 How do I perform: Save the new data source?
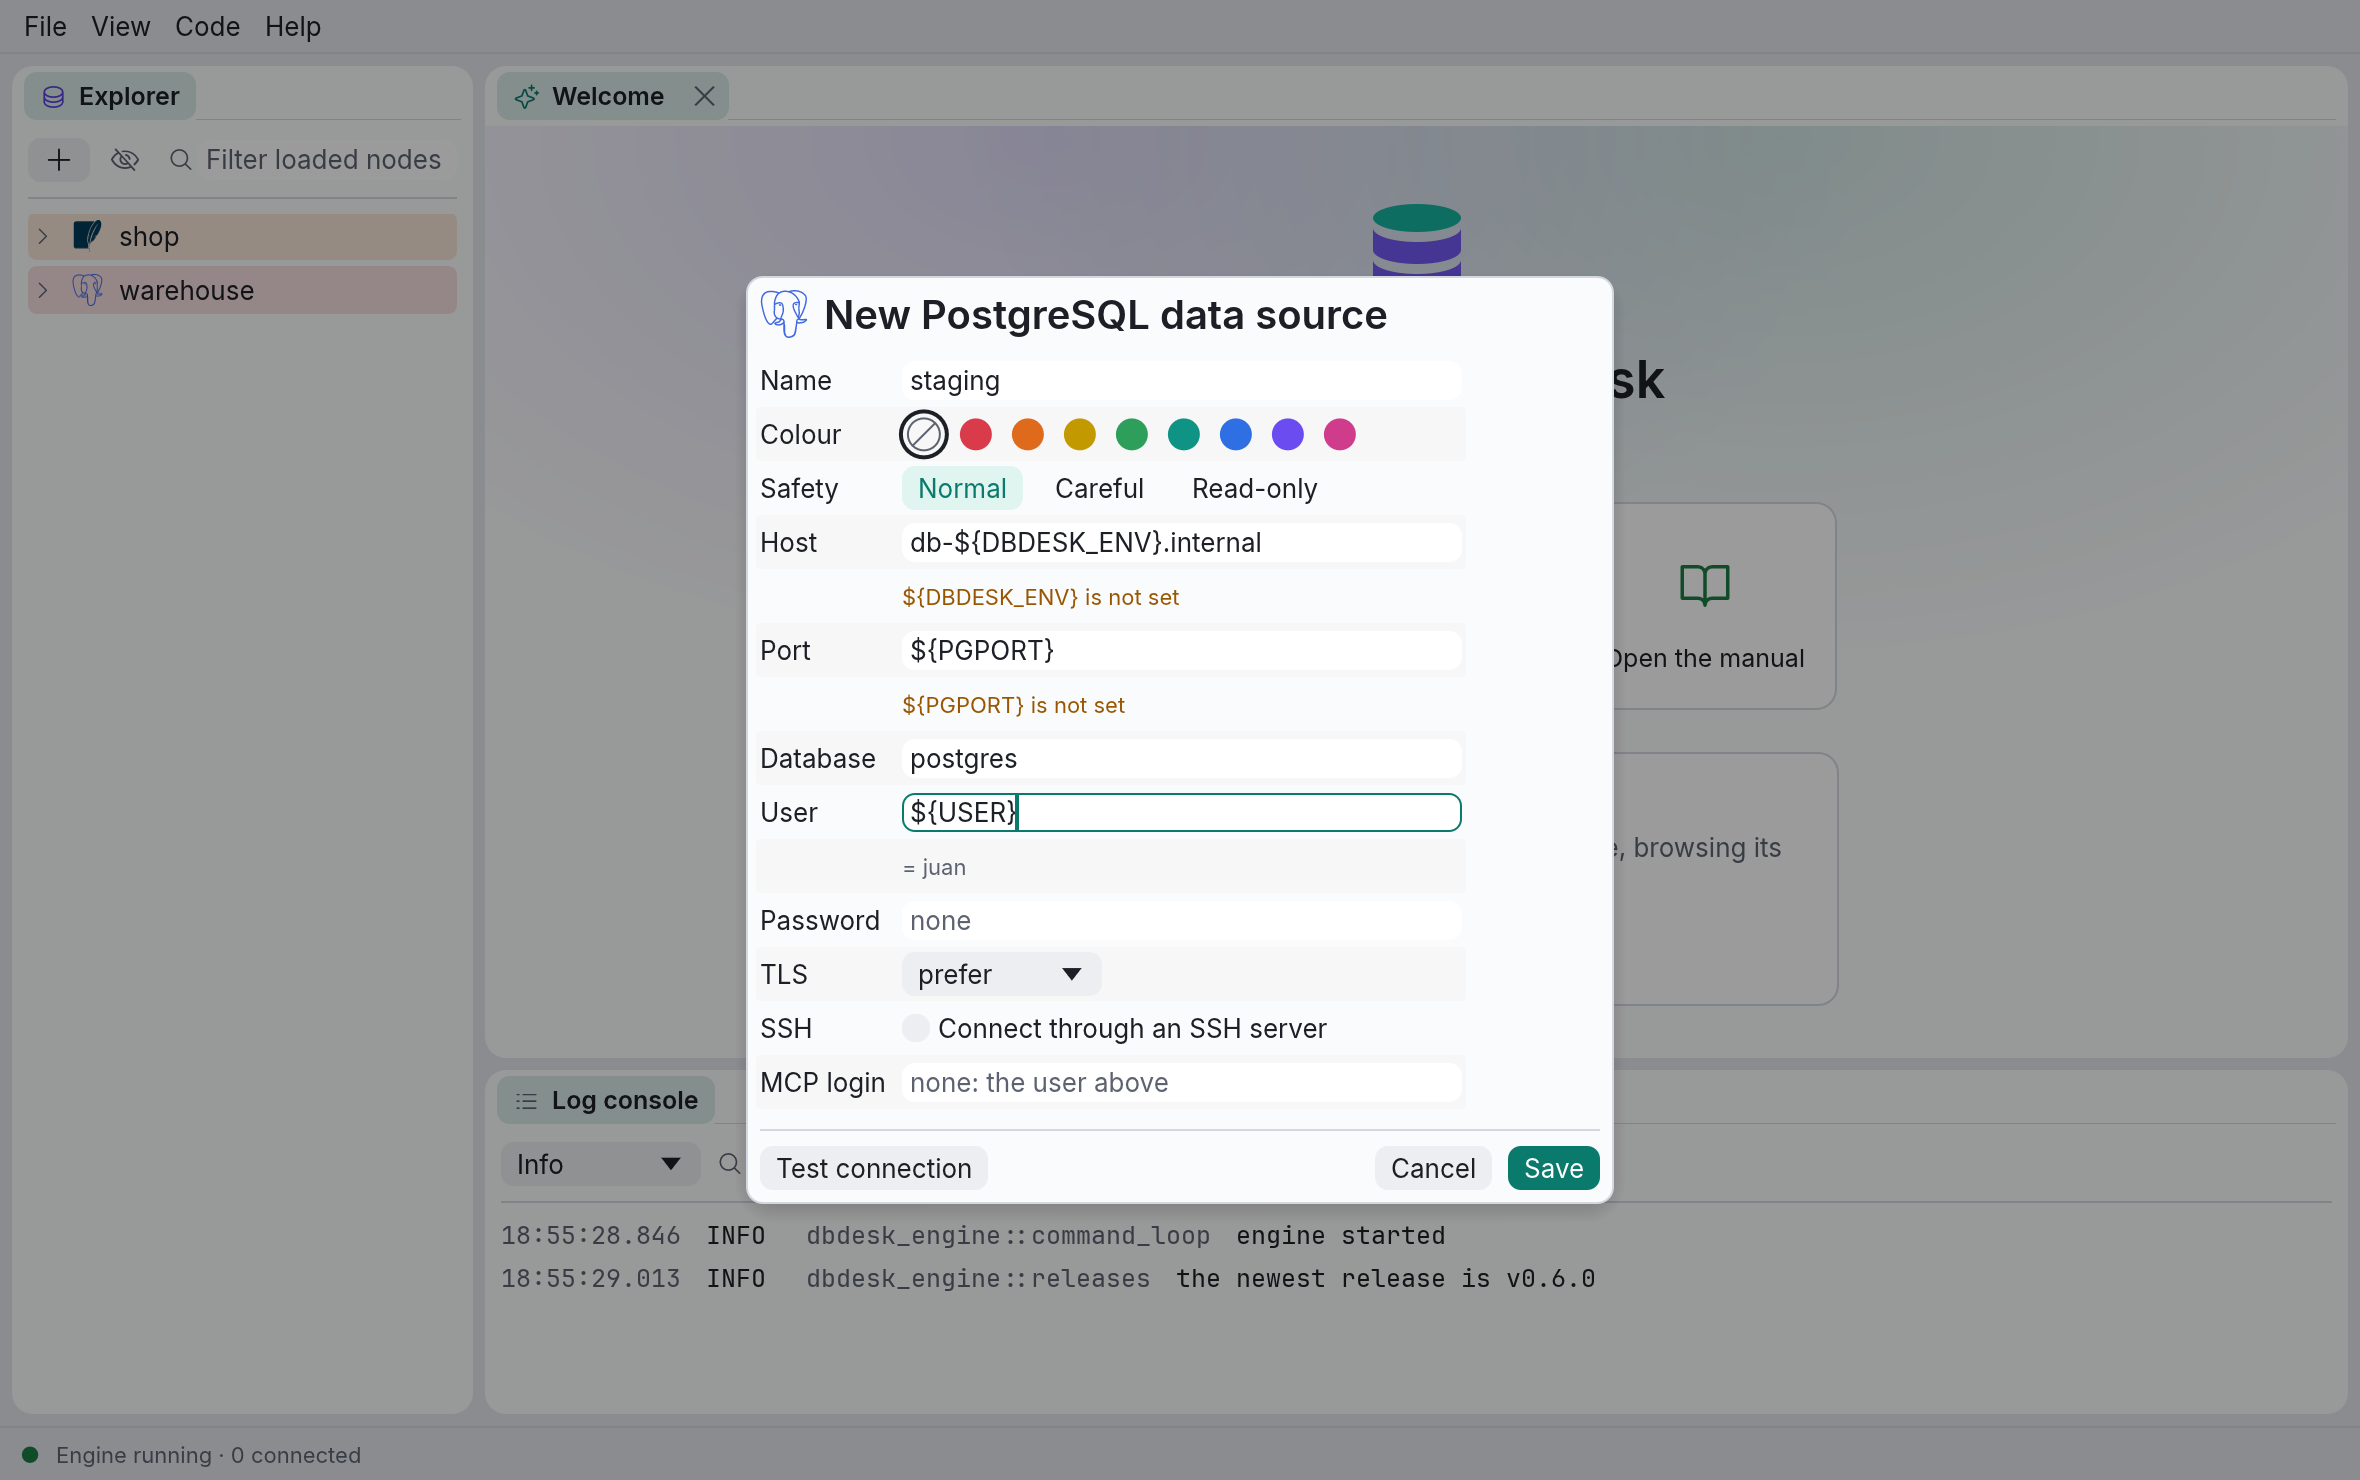1553,1168
